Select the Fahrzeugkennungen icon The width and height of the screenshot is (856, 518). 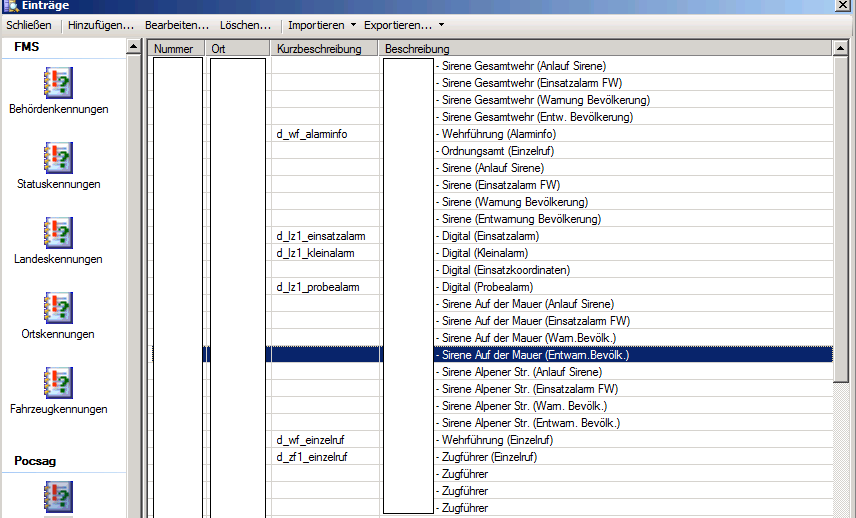click(59, 382)
